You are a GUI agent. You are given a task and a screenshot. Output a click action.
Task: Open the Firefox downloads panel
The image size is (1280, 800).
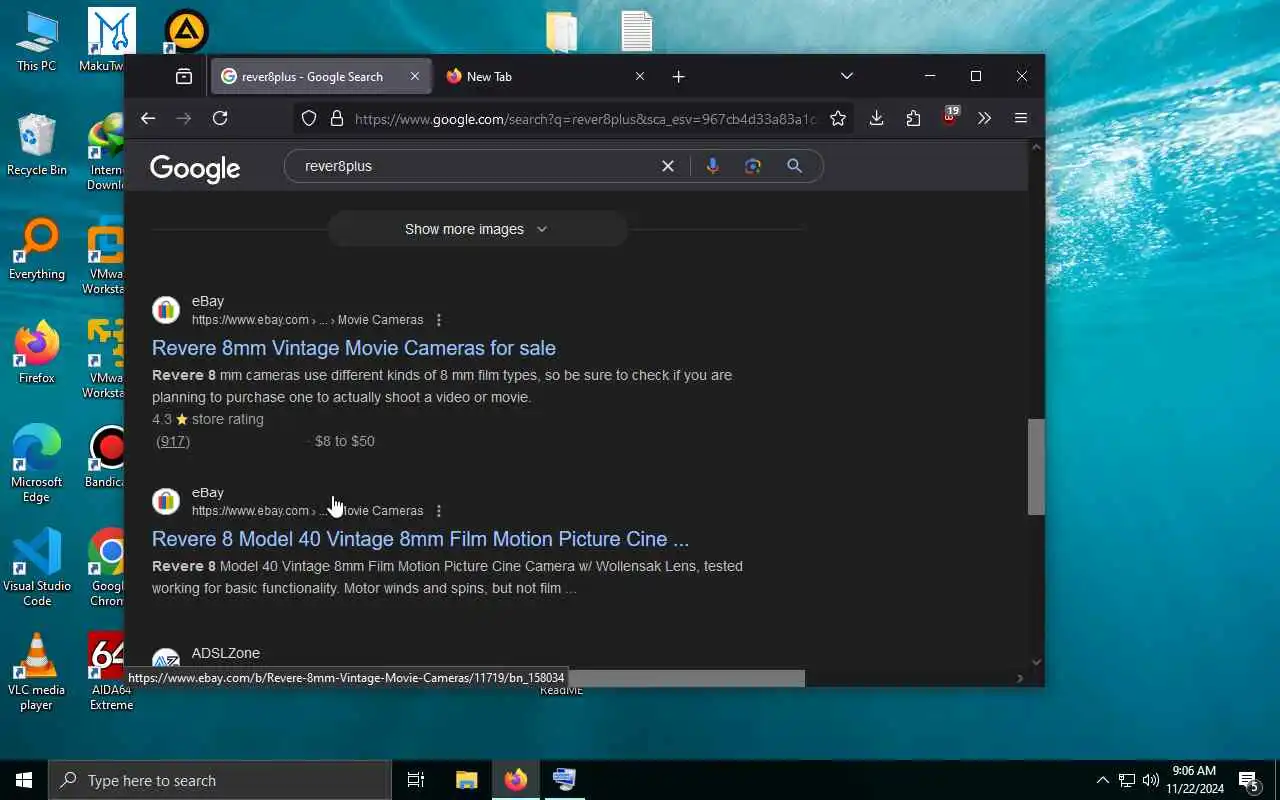(x=876, y=118)
